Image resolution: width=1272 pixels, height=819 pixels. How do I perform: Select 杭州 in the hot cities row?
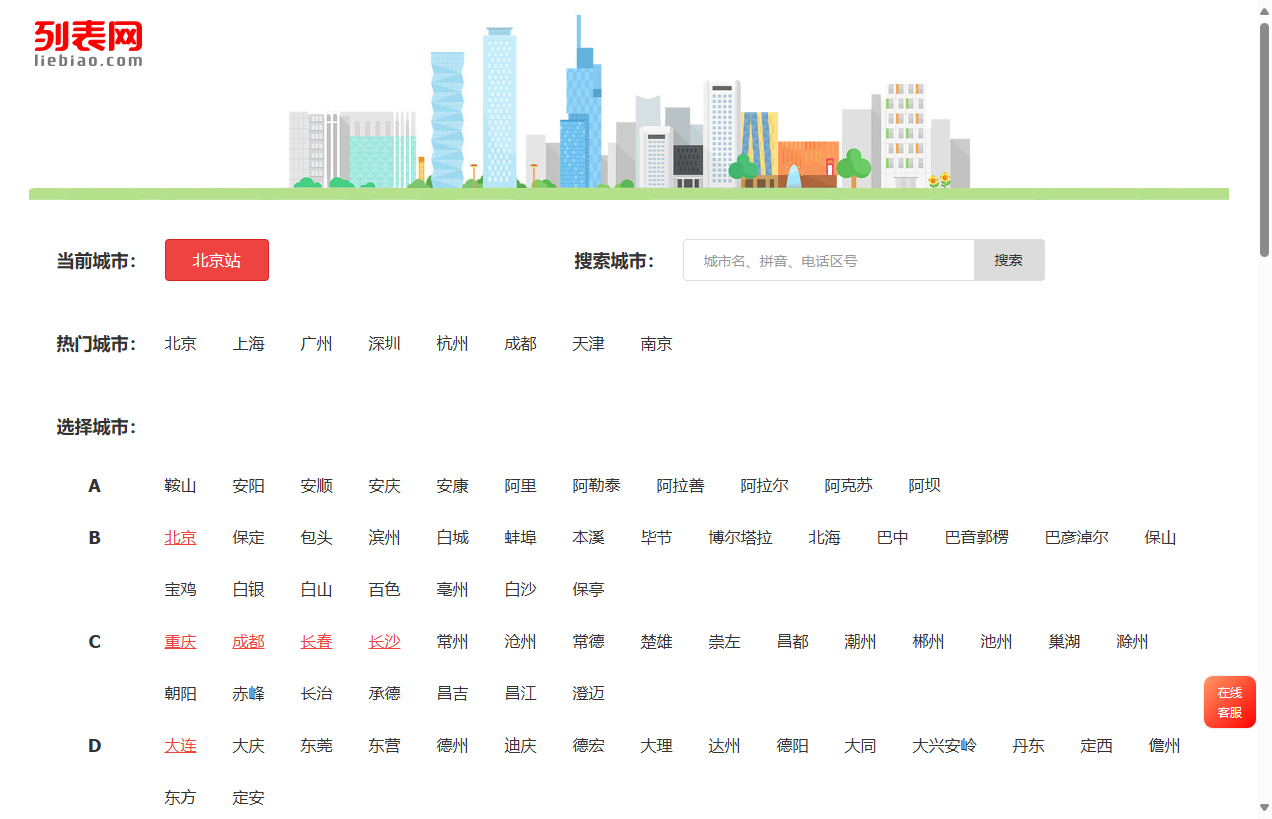(452, 343)
